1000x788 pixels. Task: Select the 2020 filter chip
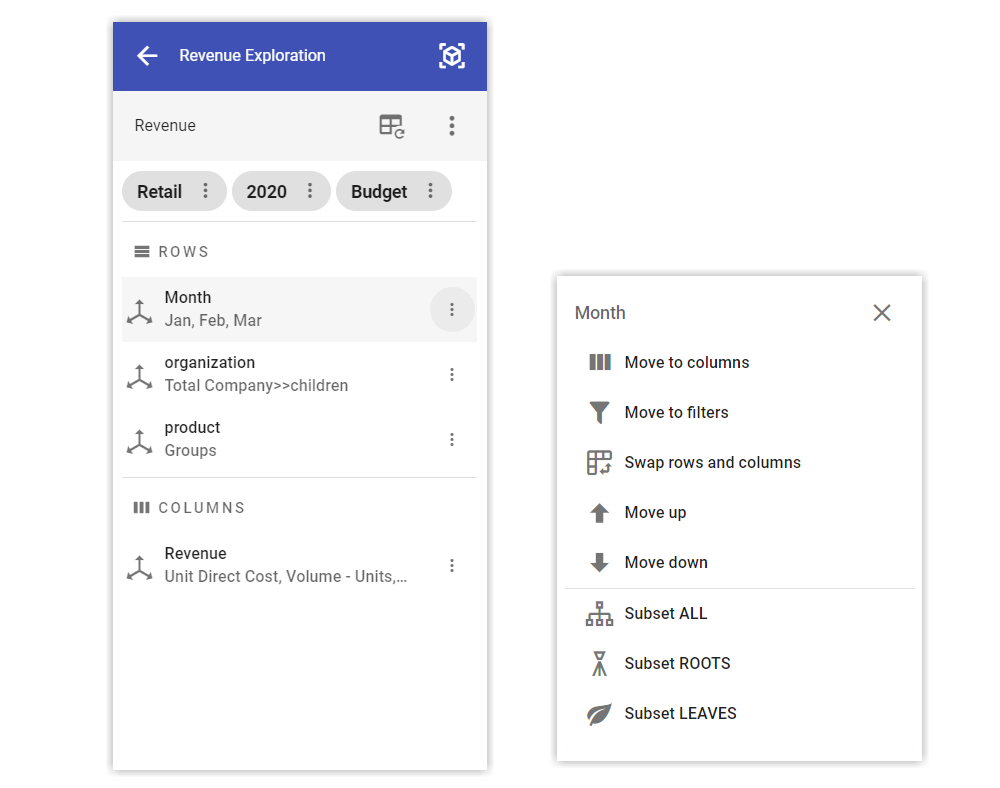click(281, 191)
